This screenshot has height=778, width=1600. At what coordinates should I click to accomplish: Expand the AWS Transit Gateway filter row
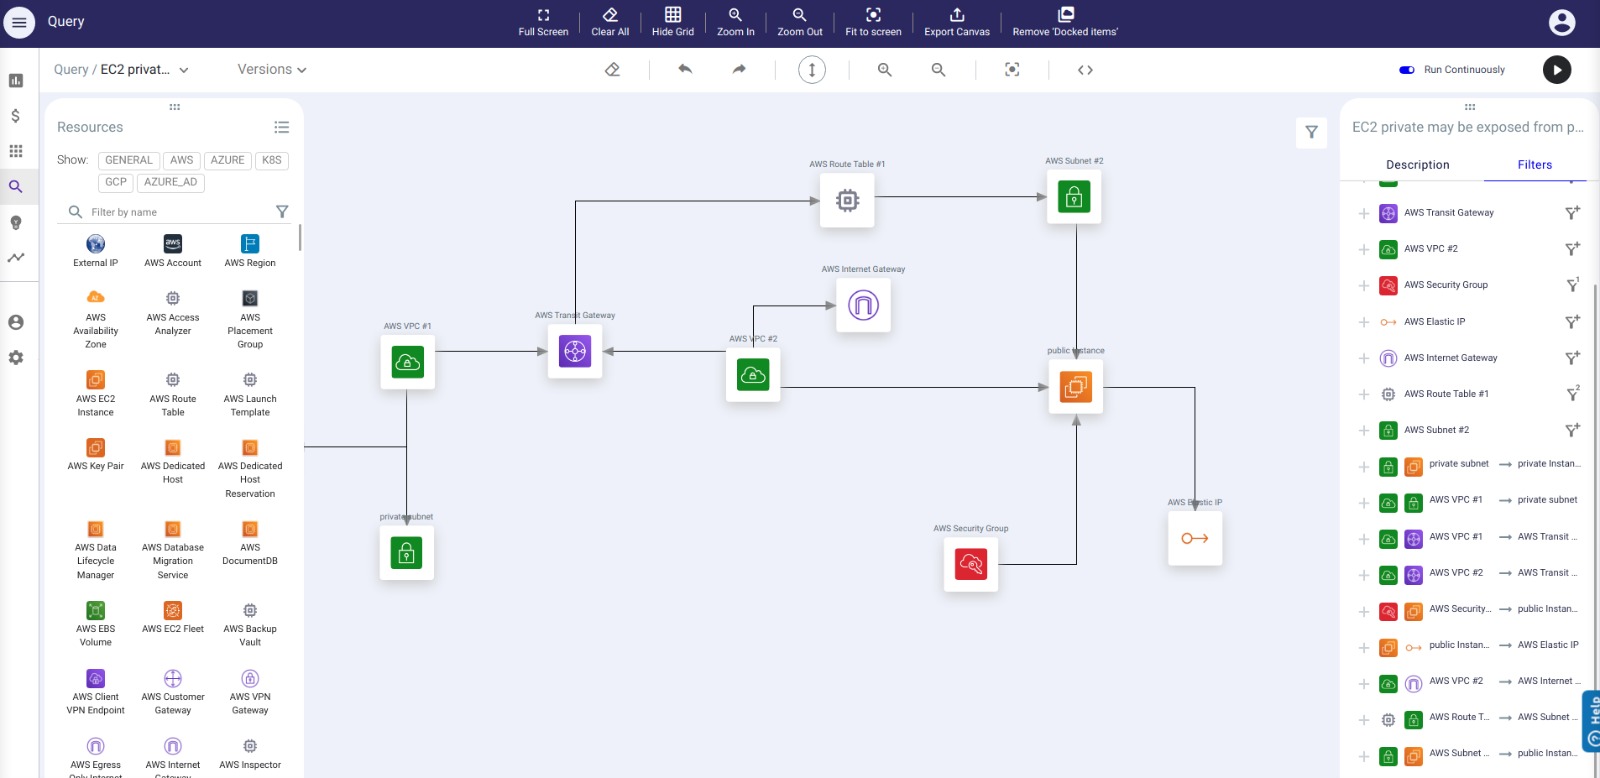tap(1364, 213)
